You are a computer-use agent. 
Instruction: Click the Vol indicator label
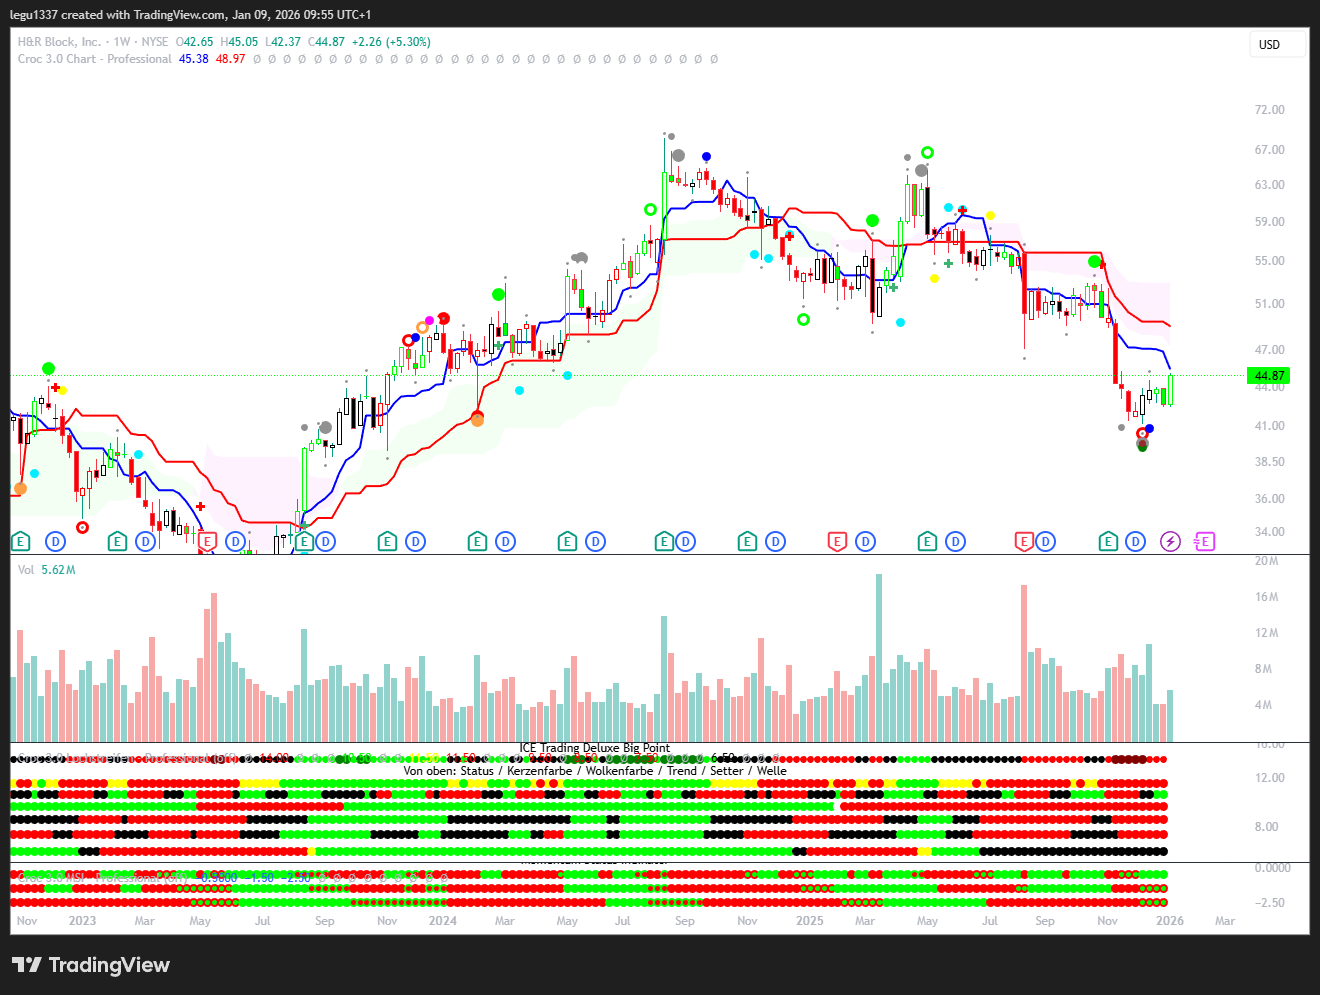pyautogui.click(x=26, y=570)
